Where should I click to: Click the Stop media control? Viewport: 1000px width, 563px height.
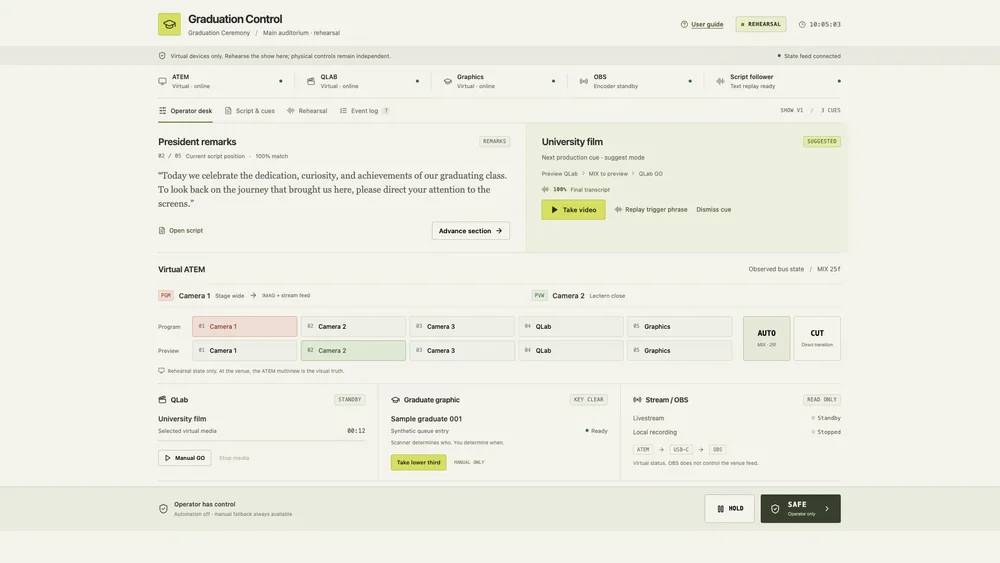(x=234, y=458)
